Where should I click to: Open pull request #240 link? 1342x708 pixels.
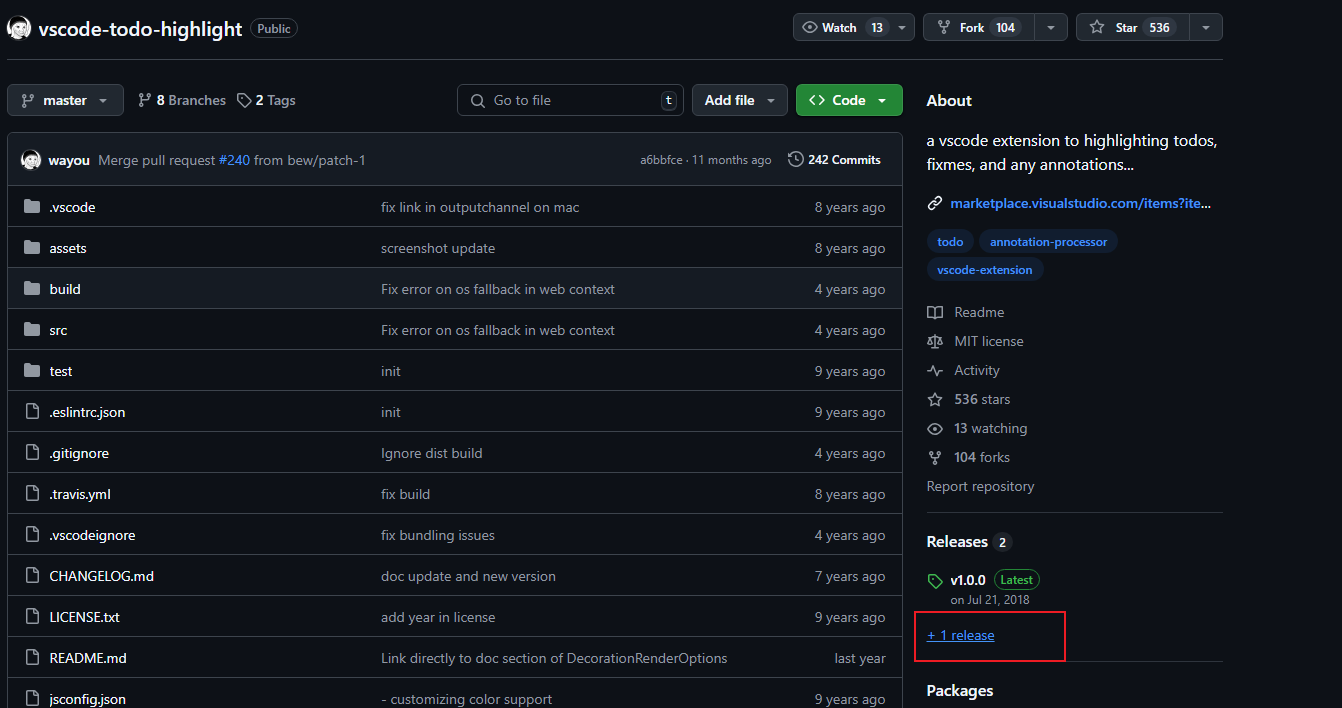tap(234, 160)
